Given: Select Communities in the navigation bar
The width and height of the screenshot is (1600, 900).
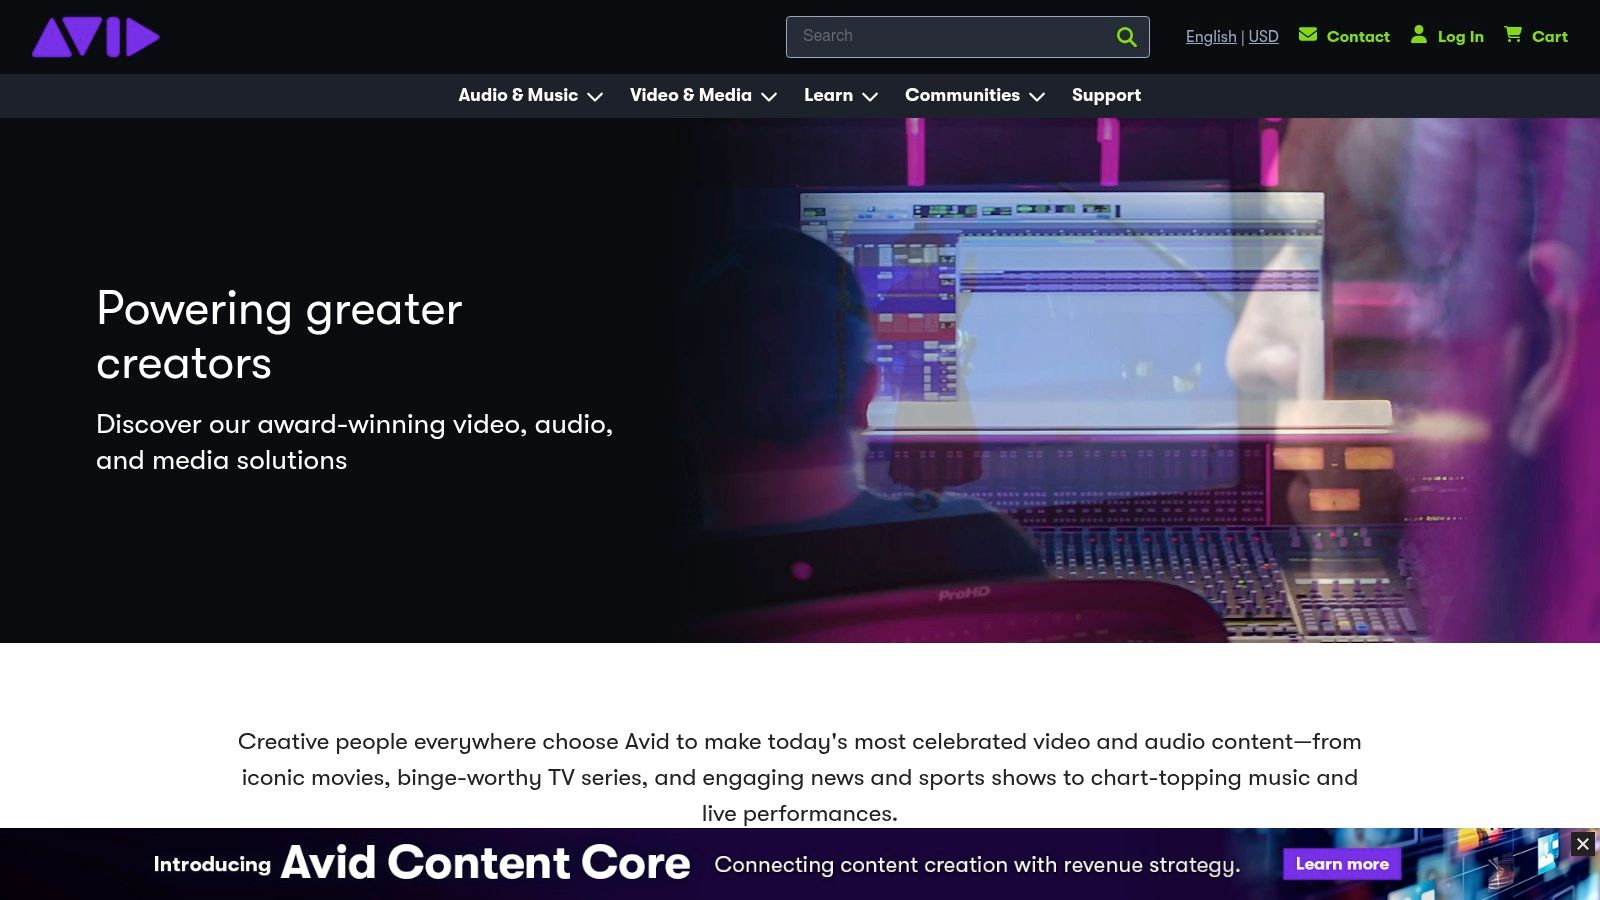Looking at the screenshot, I should 962,95.
